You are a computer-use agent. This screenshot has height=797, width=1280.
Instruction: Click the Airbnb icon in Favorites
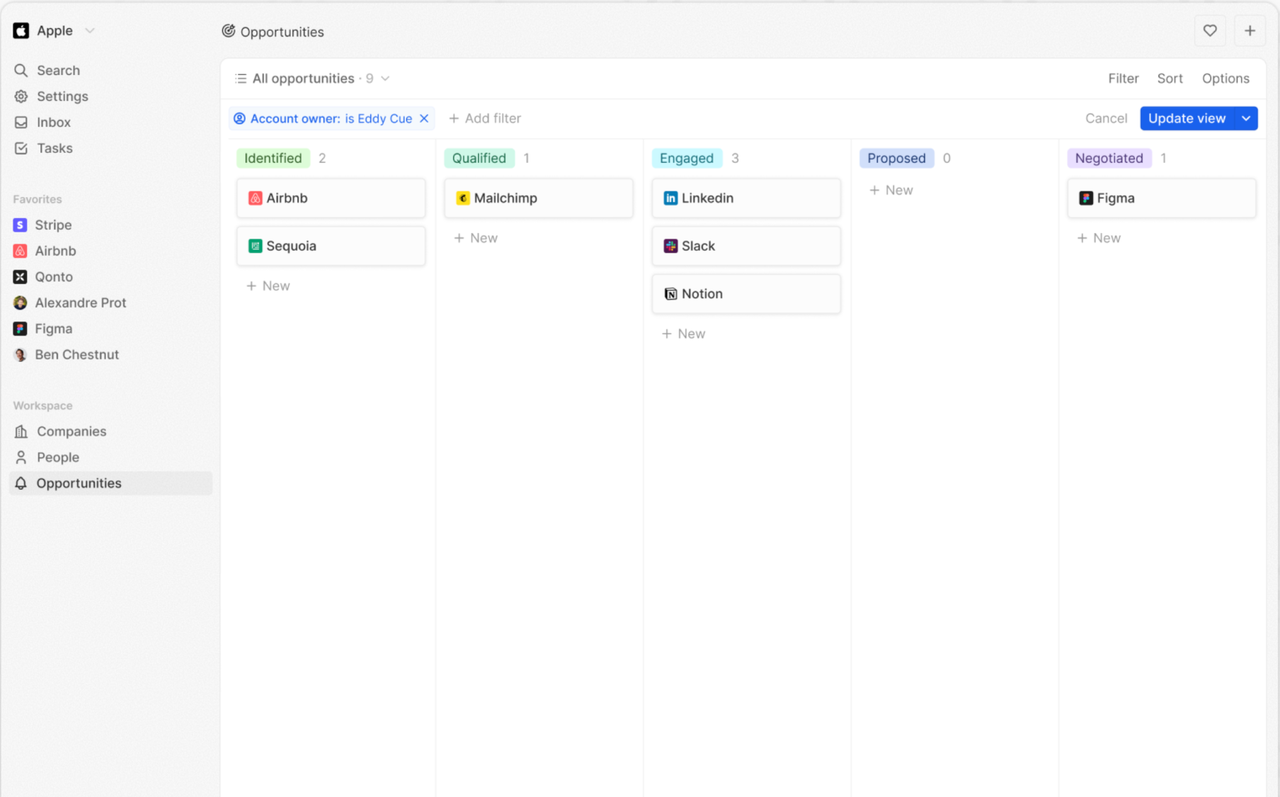click(20, 251)
